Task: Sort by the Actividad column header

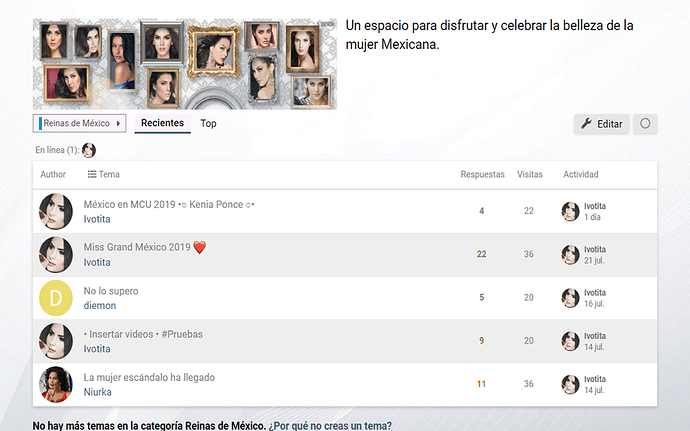Action: point(580,174)
